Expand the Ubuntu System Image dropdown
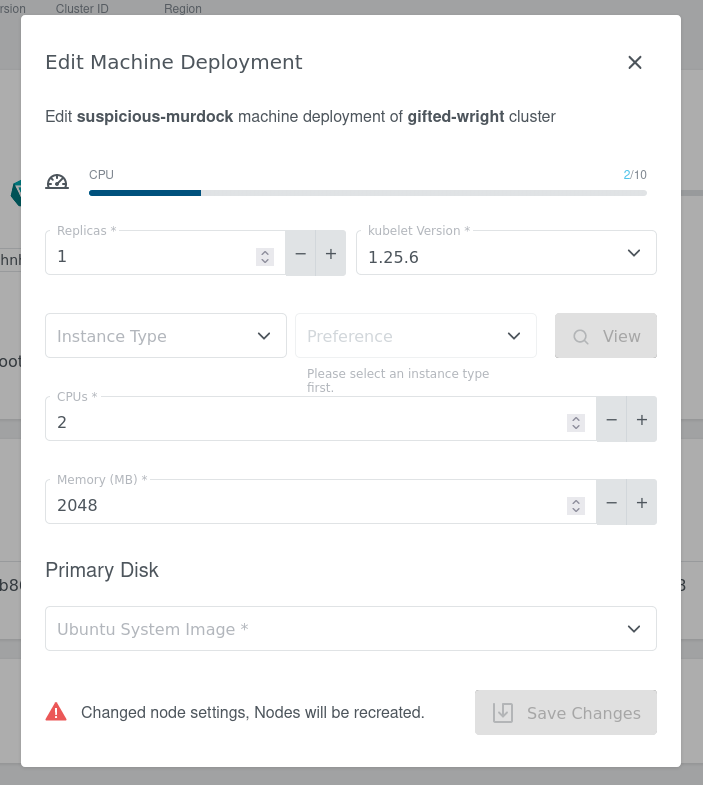 (350, 629)
